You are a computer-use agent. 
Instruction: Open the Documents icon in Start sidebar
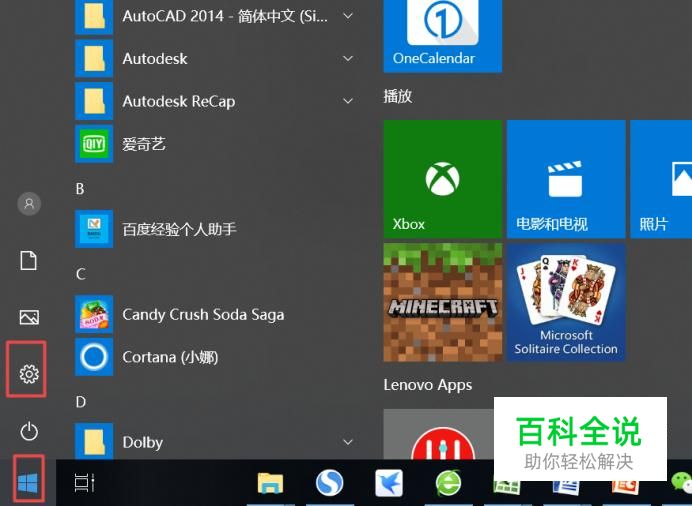pyautogui.click(x=29, y=260)
